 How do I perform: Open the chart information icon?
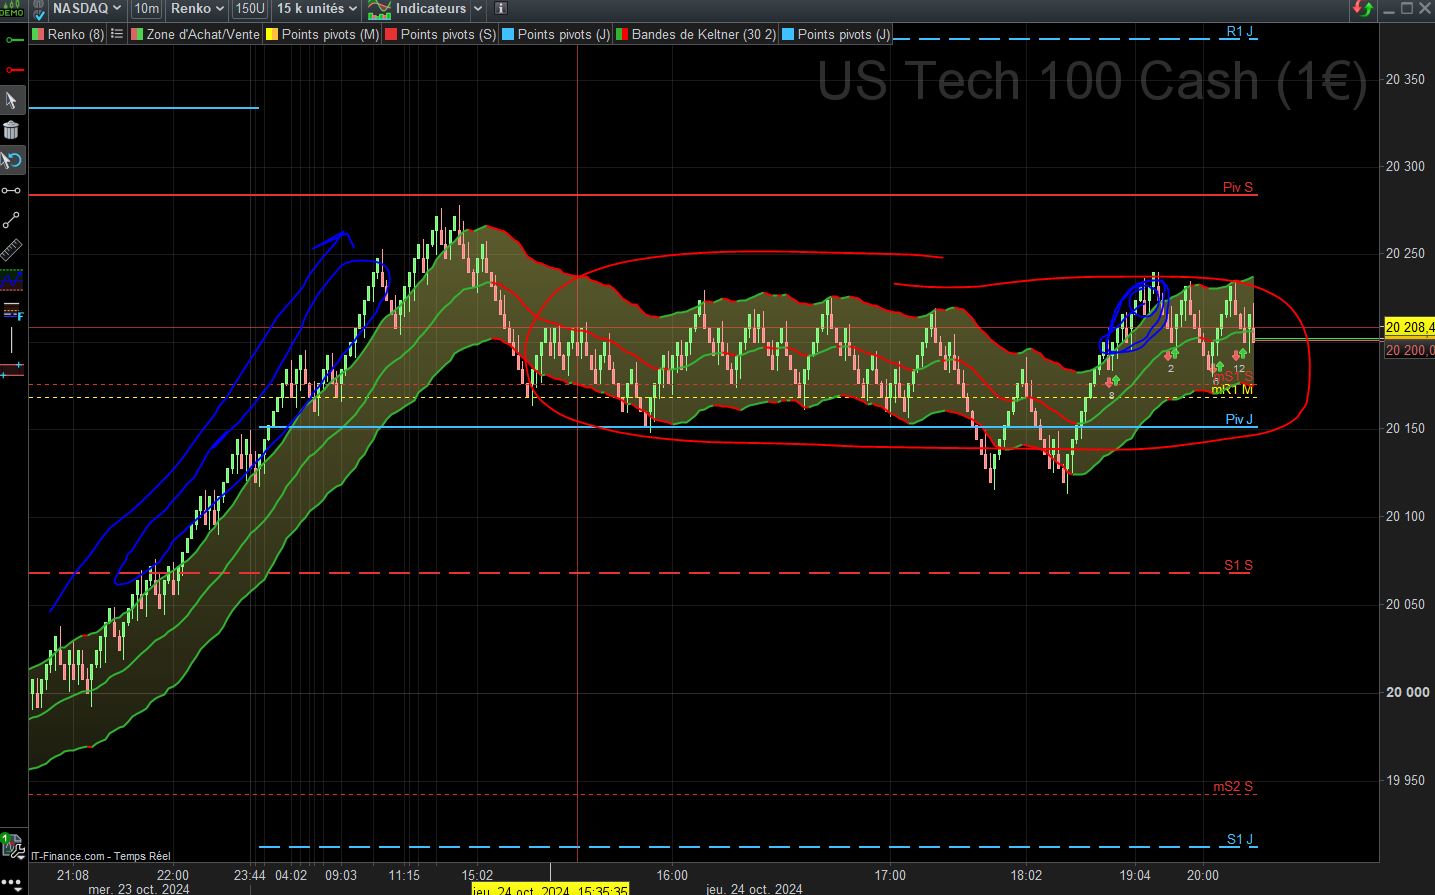click(x=502, y=9)
